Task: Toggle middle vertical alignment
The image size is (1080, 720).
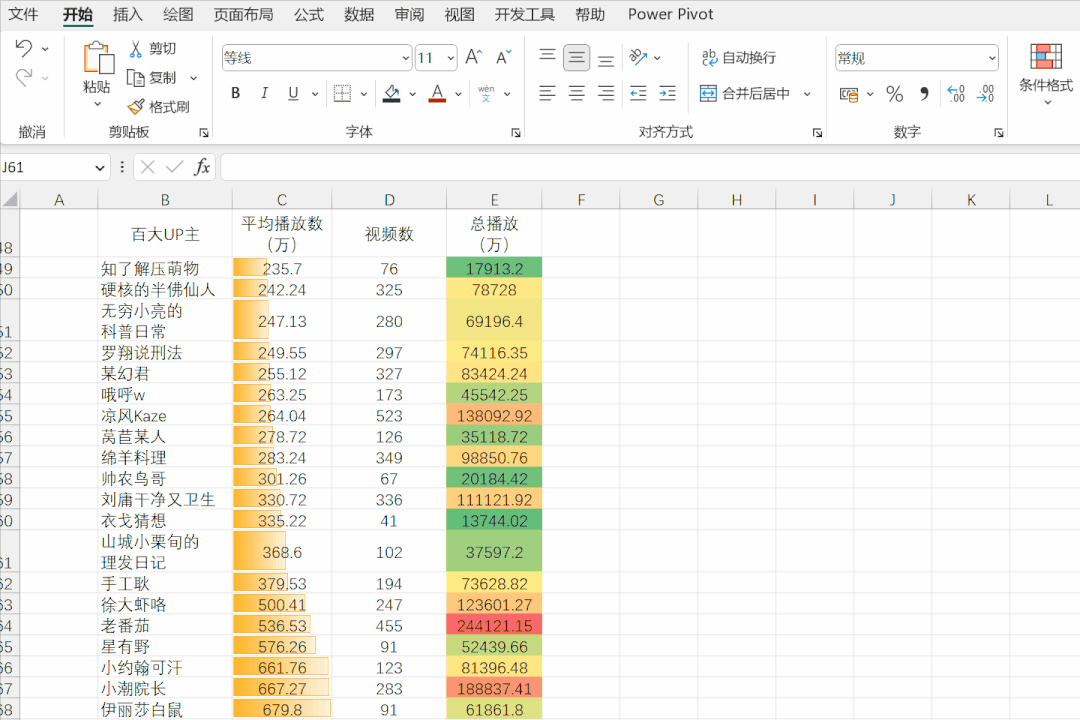Action: (576, 57)
